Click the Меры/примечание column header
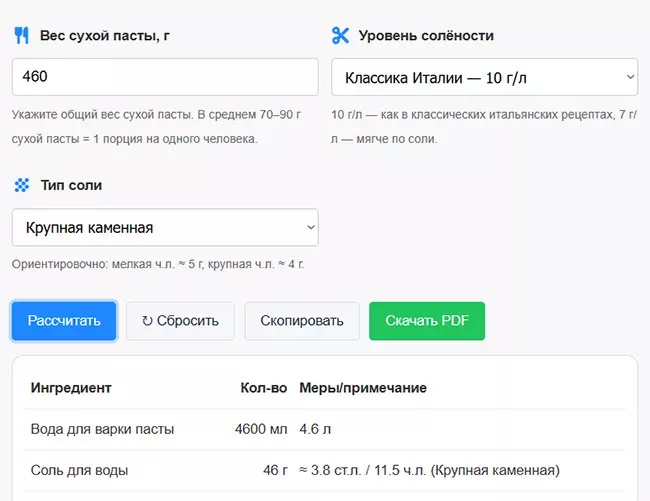650x501 pixels. click(363, 388)
